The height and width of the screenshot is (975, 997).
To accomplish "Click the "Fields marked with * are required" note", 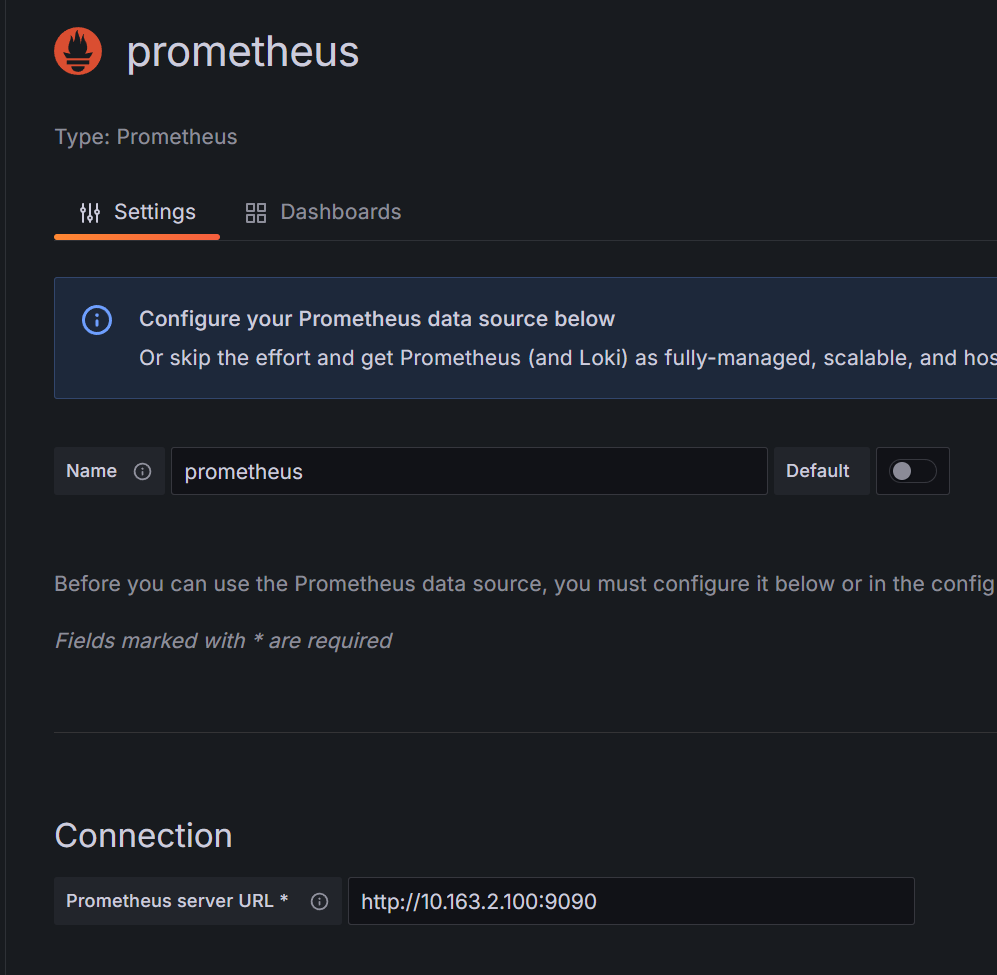I will tap(223, 640).
